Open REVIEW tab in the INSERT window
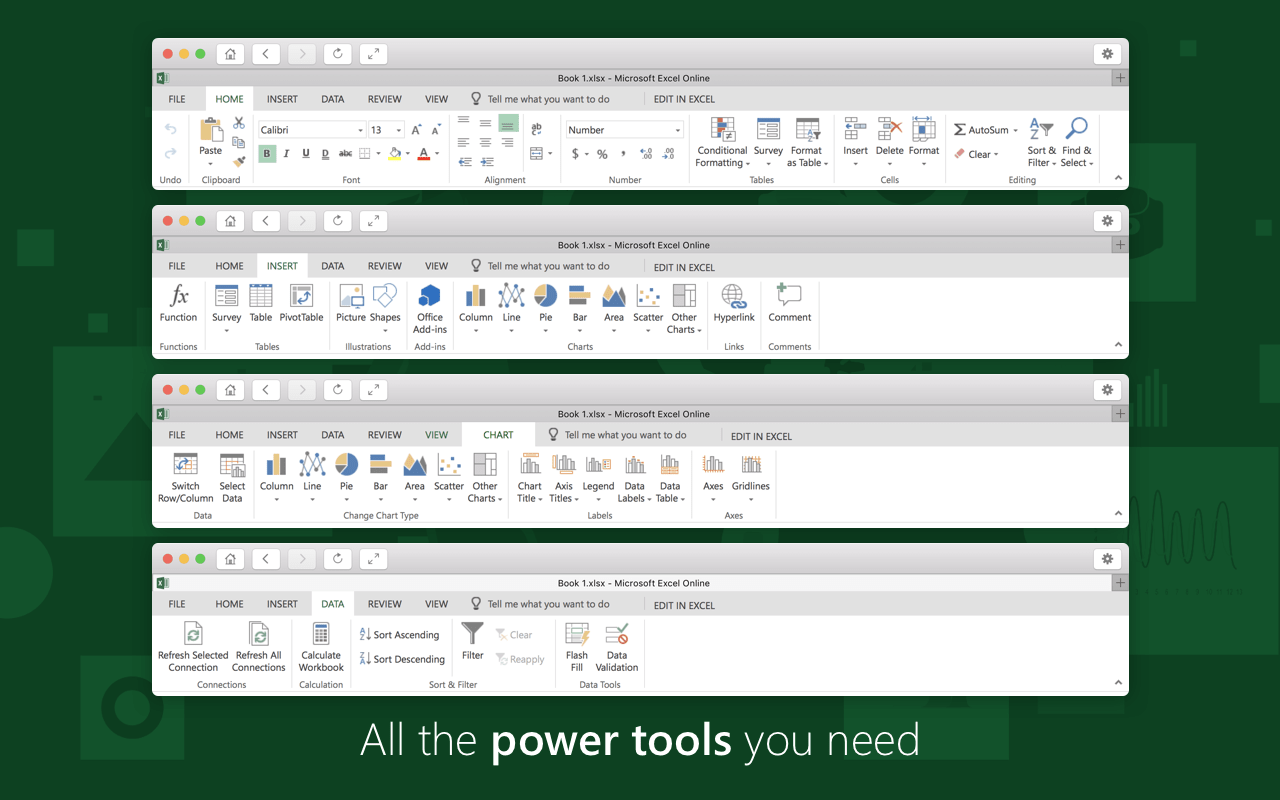Image resolution: width=1280 pixels, height=800 pixels. 385,266
